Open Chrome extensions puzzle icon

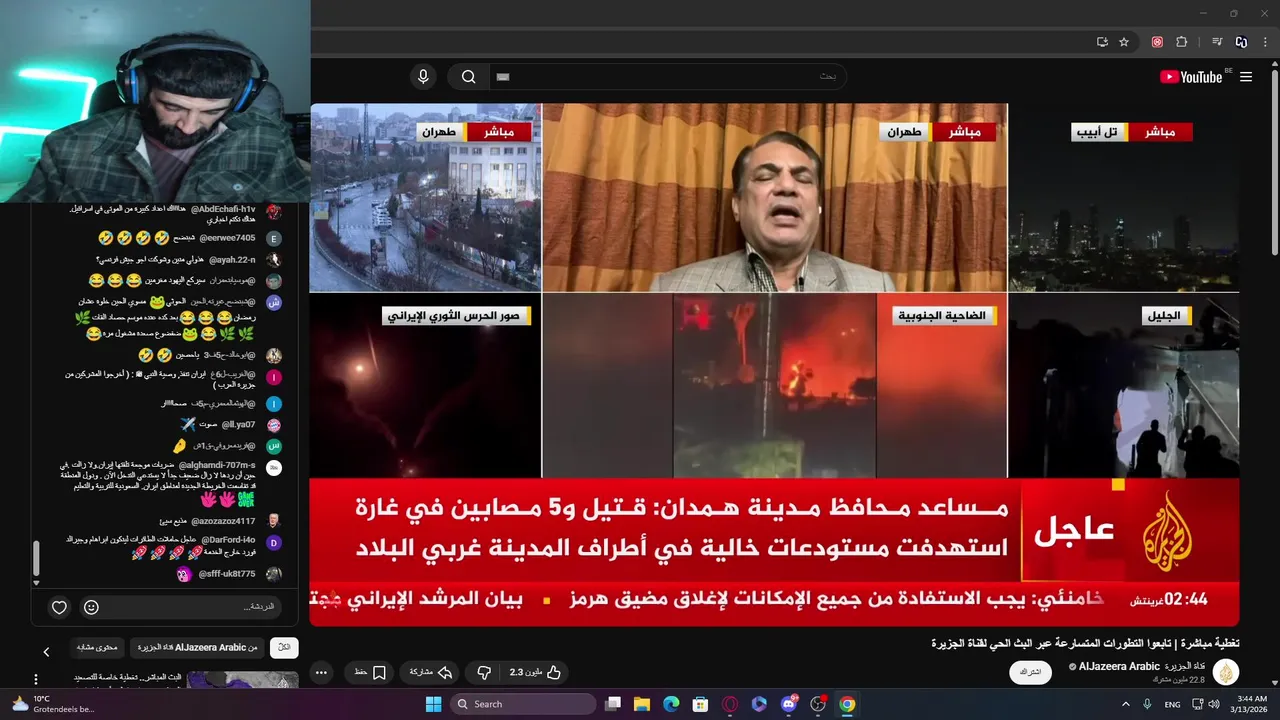tap(1182, 42)
